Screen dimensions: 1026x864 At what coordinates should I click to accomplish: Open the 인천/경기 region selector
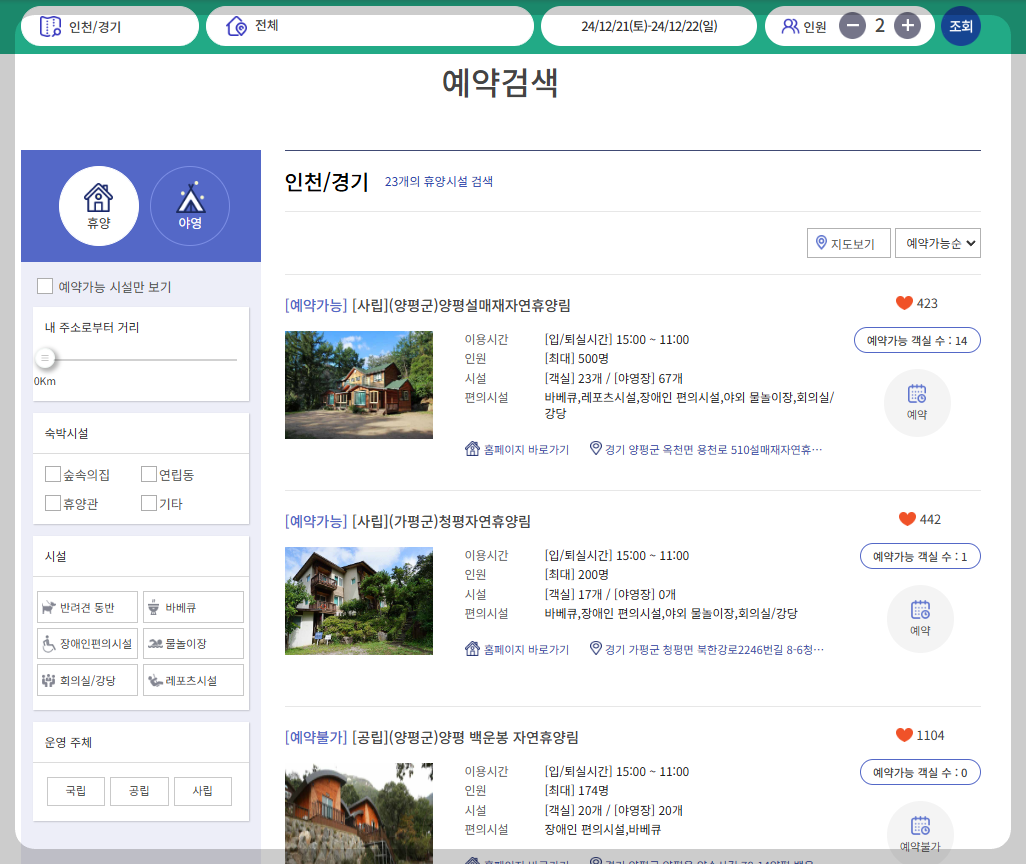[x=110, y=26]
